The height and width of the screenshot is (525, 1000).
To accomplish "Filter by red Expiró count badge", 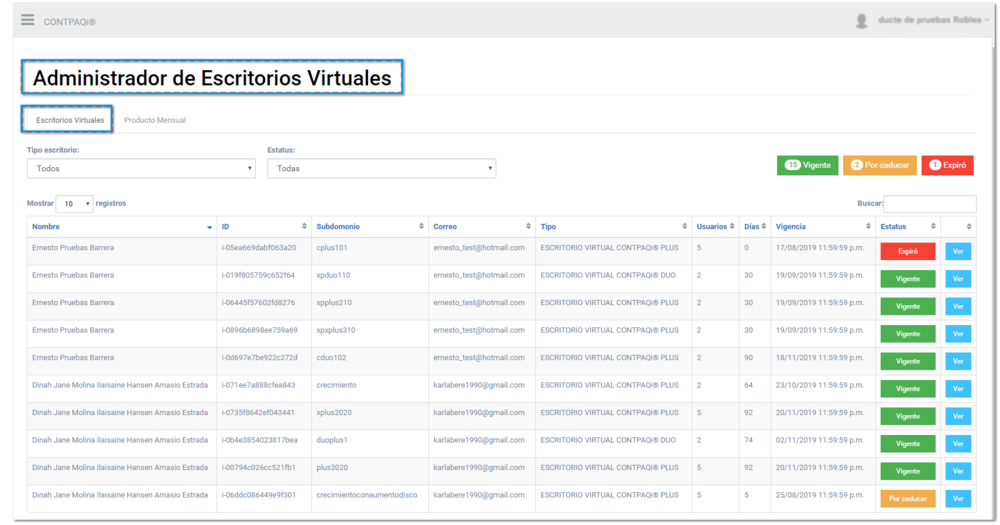I will 947,165.
